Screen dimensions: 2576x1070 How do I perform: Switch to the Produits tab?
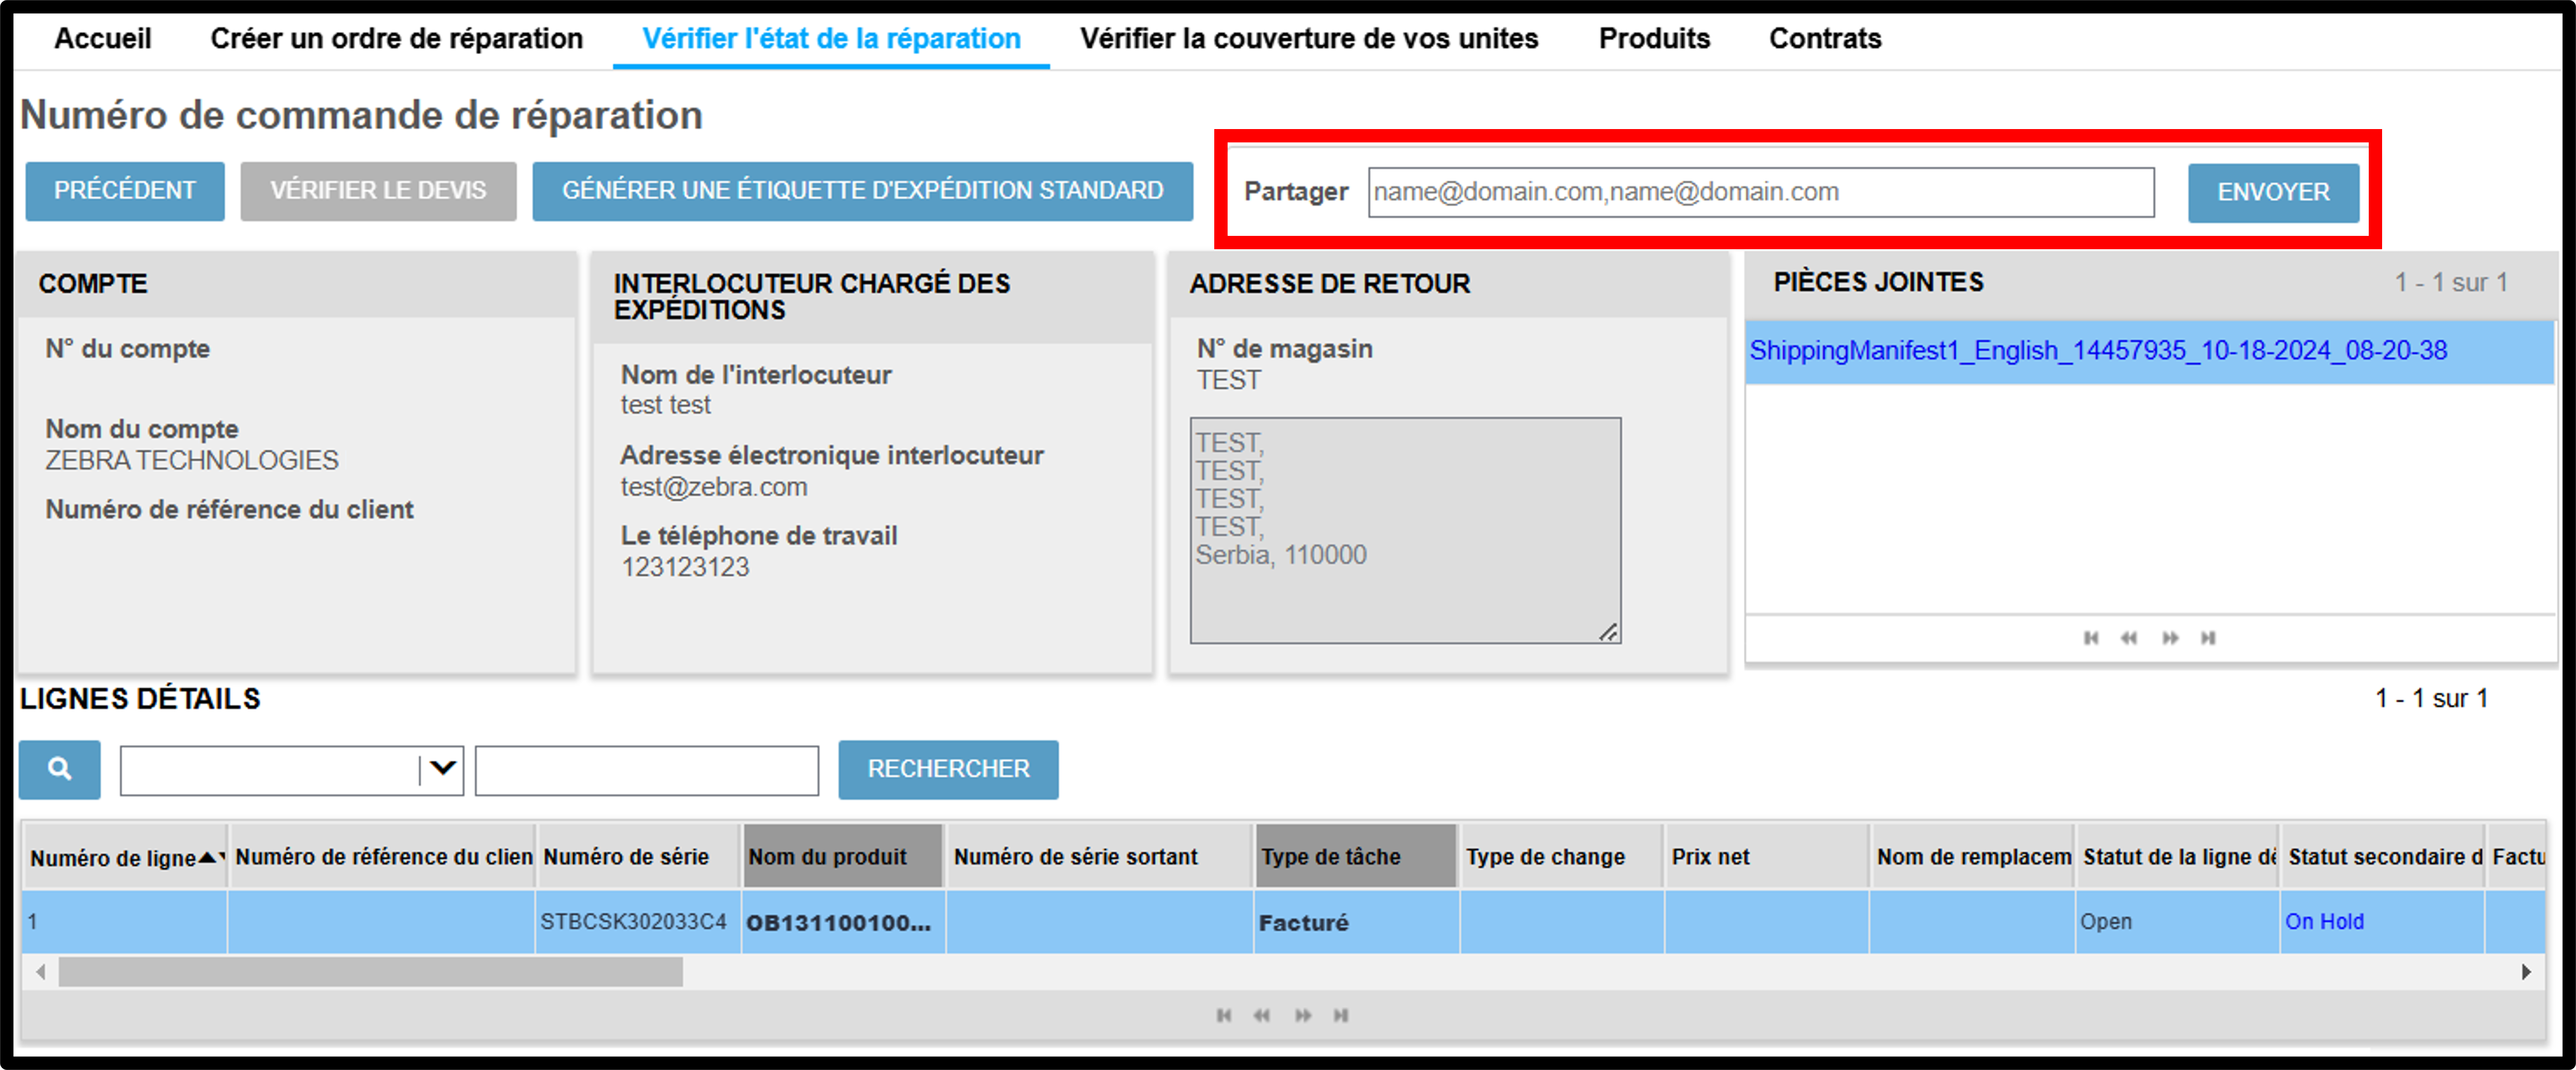[x=1654, y=38]
